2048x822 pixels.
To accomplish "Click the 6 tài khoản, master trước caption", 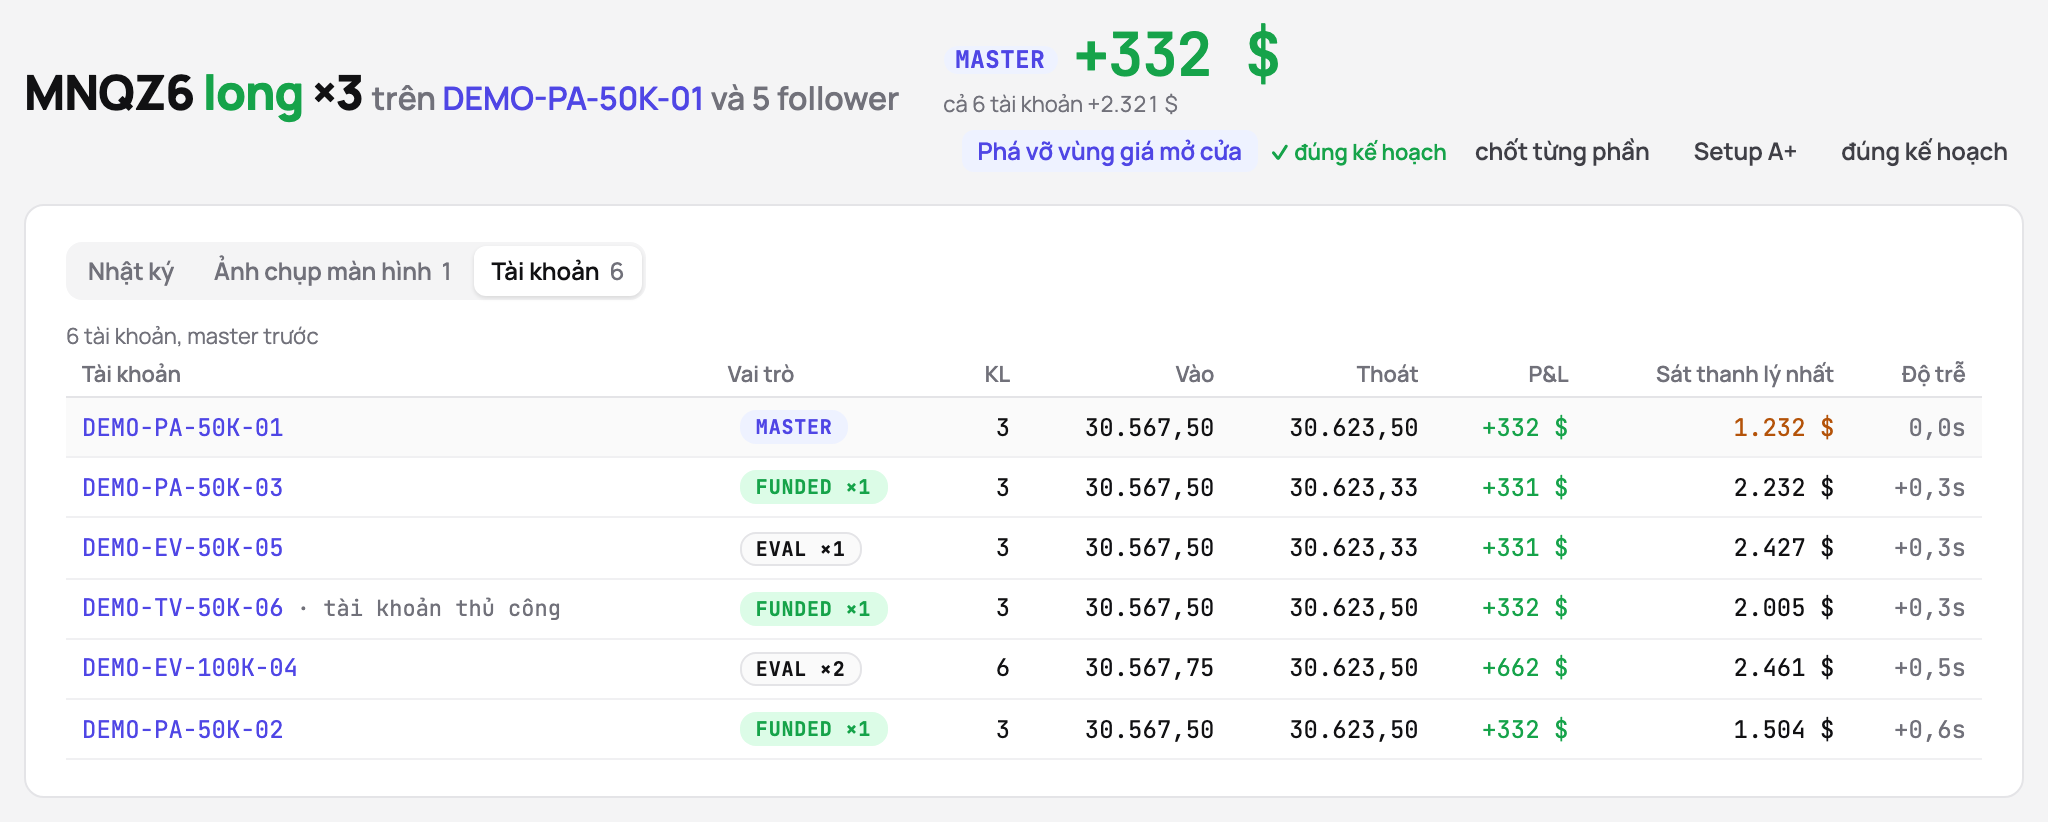I will tap(192, 336).
